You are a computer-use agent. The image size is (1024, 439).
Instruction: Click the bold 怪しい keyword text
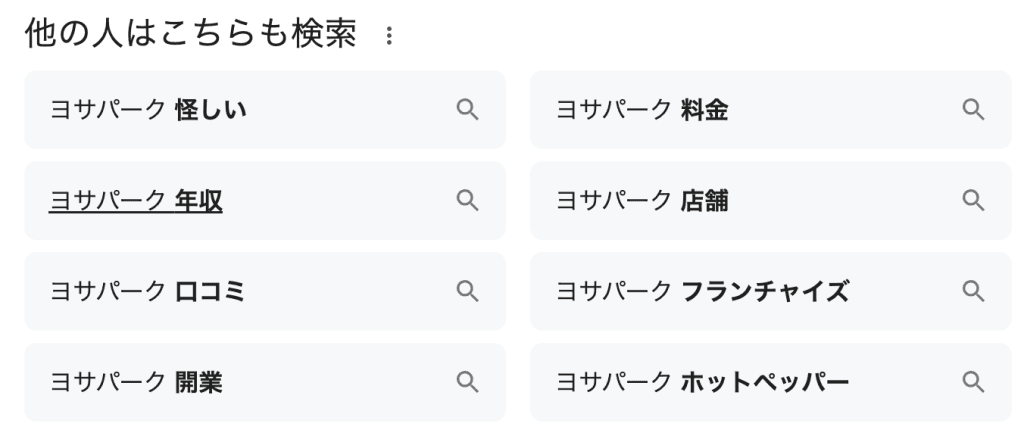(x=211, y=110)
